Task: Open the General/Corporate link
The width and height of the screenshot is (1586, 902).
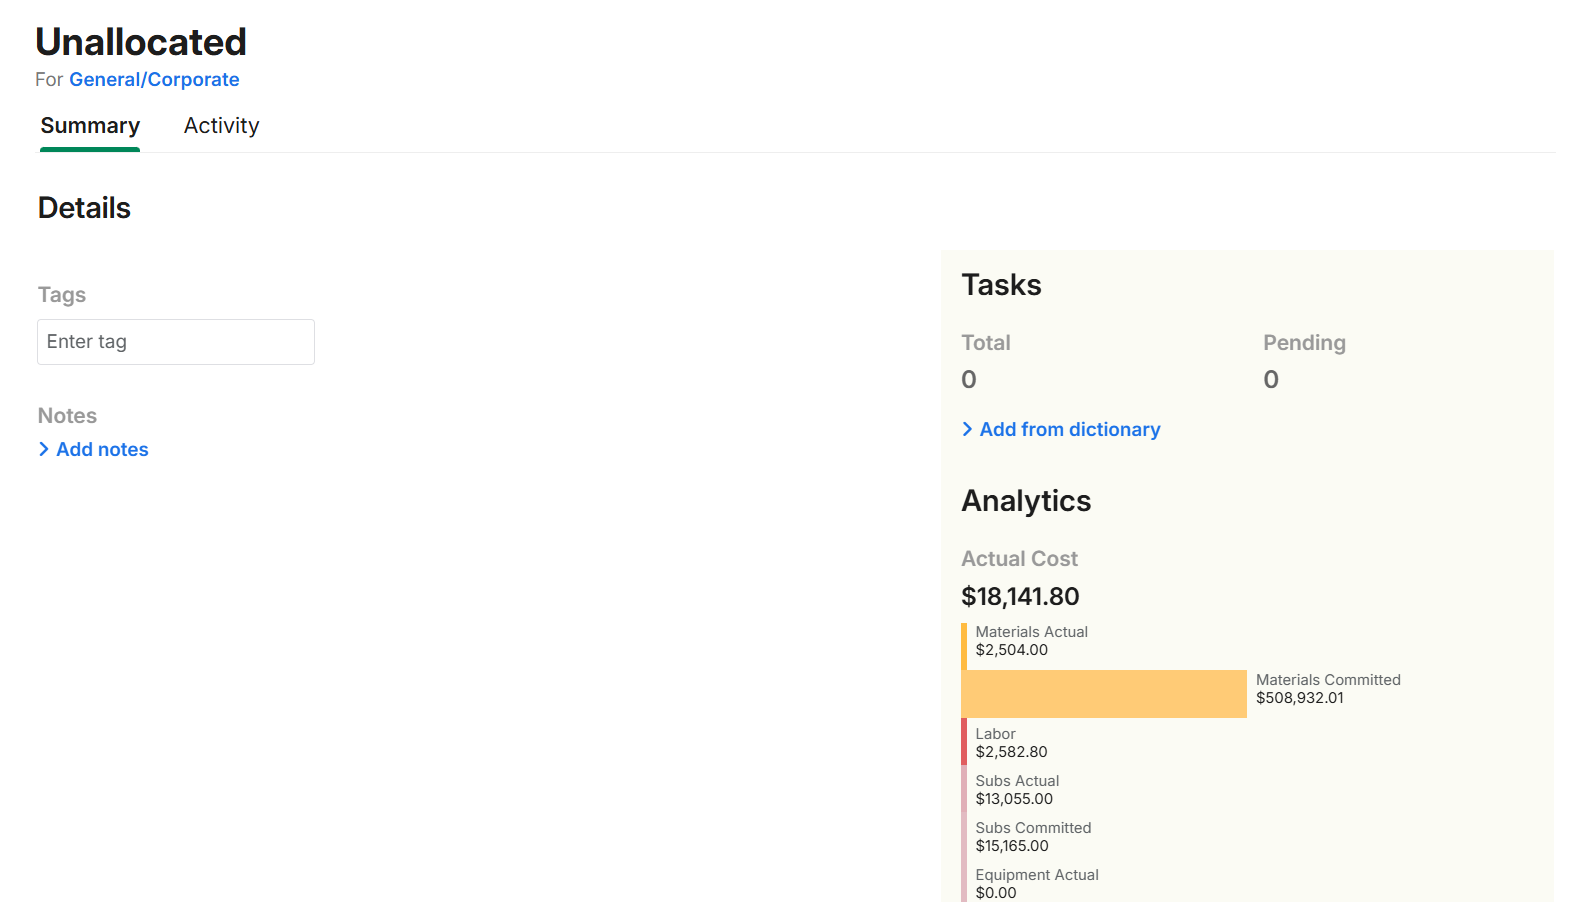Action: click(154, 80)
